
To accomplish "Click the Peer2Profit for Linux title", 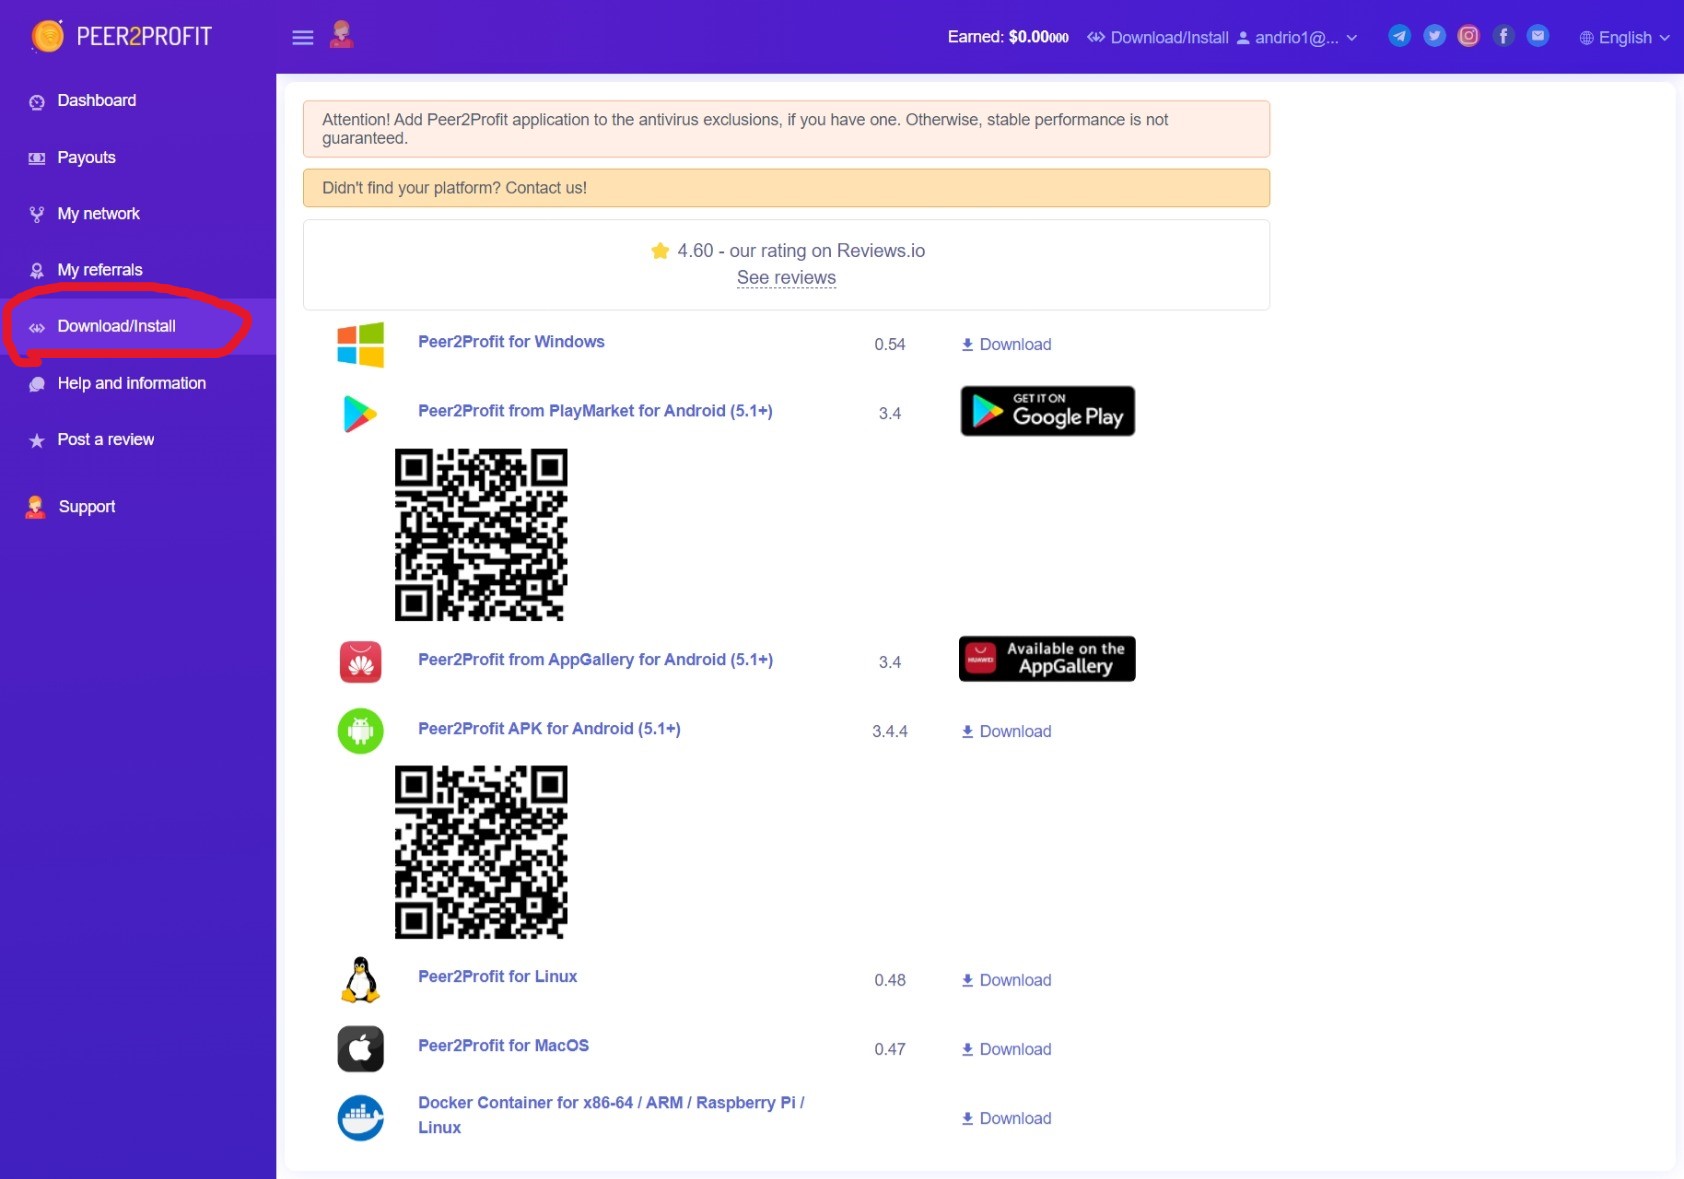I will click(x=497, y=977).
